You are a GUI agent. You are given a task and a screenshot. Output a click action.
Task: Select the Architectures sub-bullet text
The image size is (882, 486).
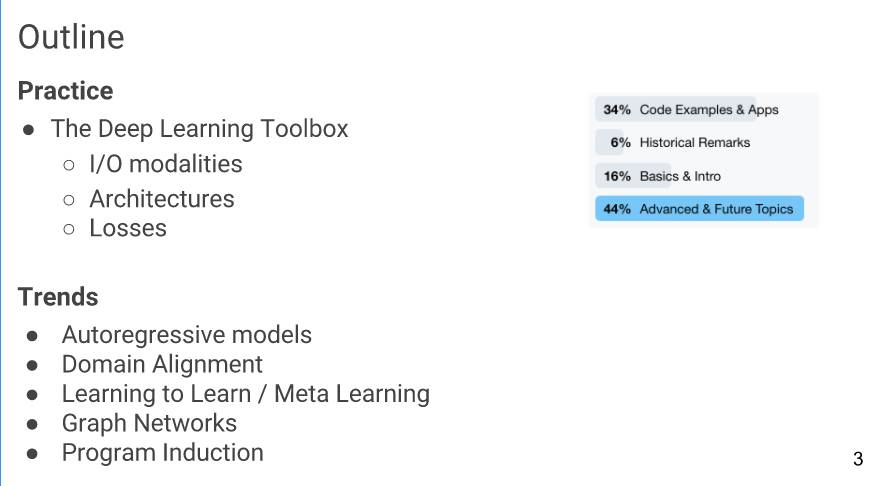pos(161,199)
